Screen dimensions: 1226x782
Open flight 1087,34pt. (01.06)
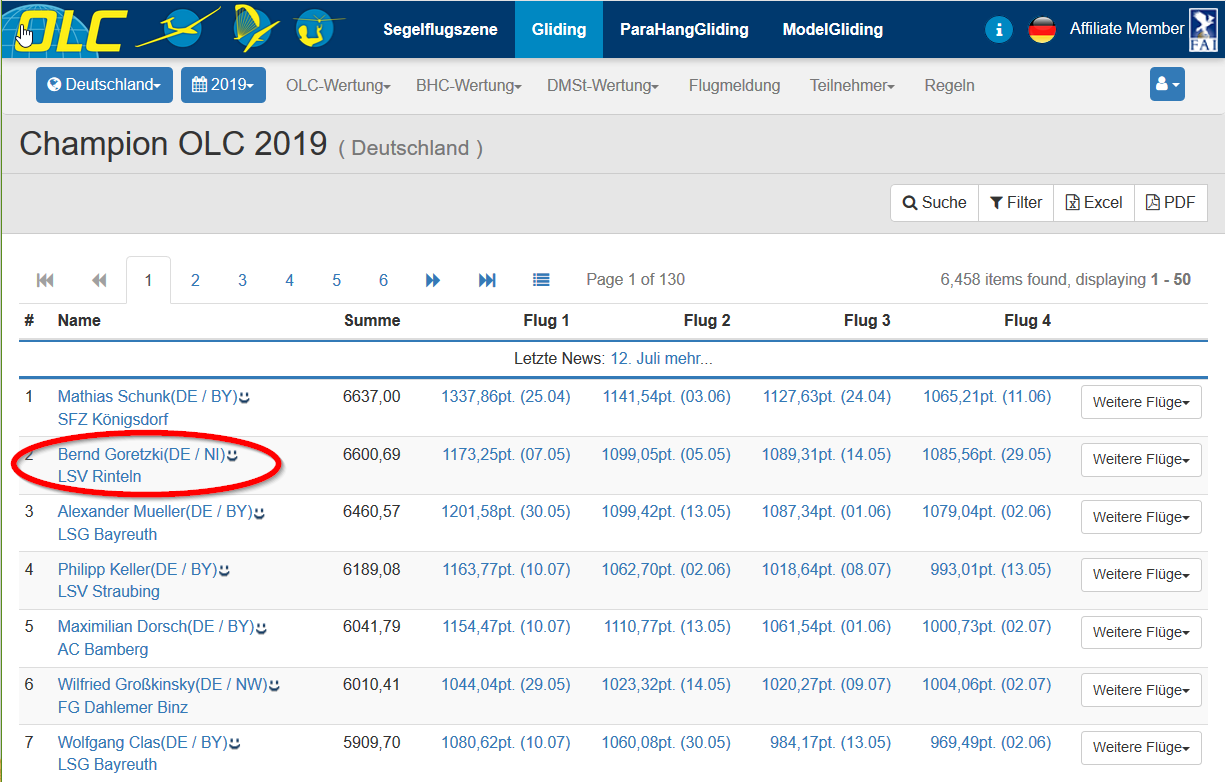tap(826, 512)
